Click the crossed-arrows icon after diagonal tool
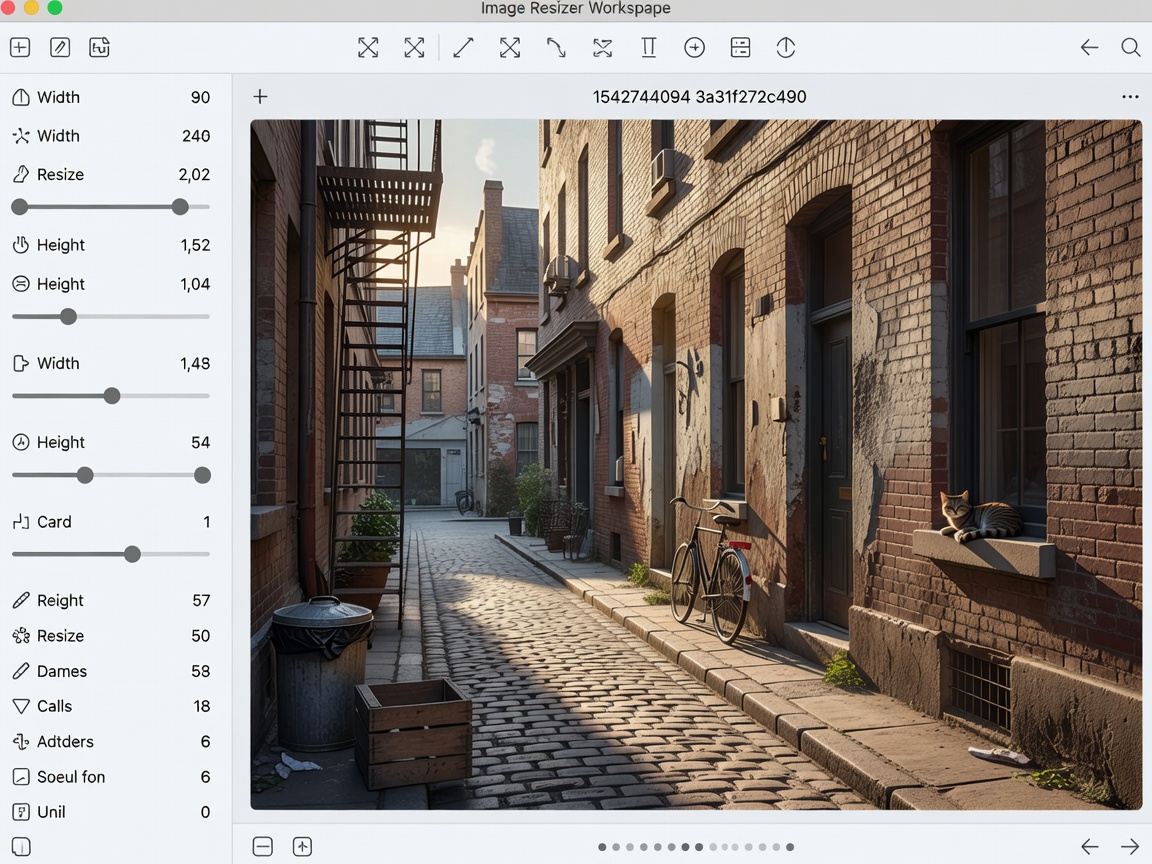The width and height of the screenshot is (1152, 864). pos(510,48)
